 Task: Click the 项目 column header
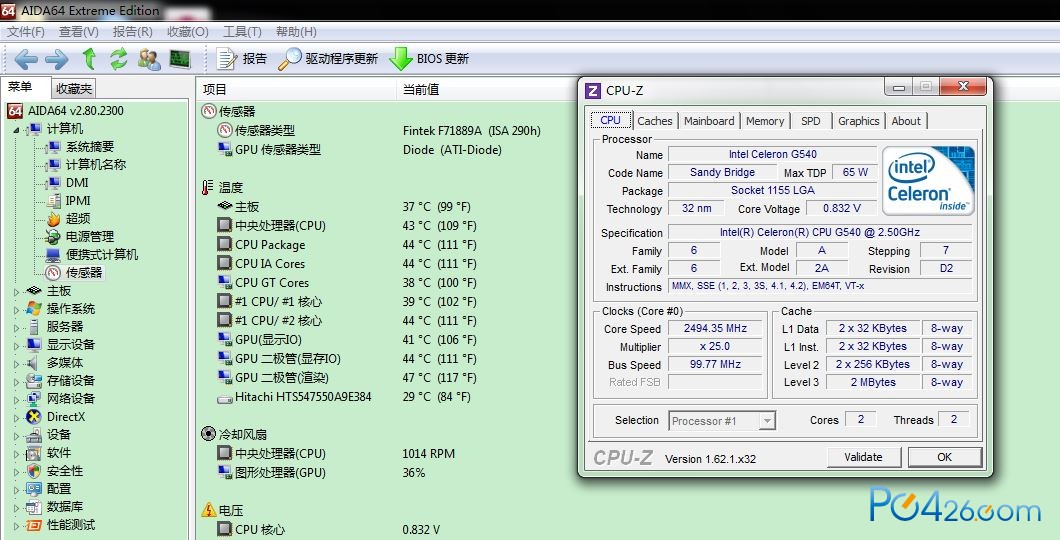tap(296, 89)
